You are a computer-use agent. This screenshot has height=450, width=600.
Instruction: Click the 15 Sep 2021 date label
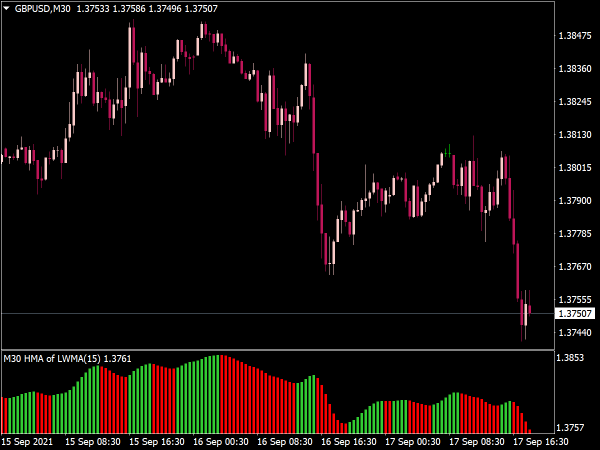click(x=27, y=442)
